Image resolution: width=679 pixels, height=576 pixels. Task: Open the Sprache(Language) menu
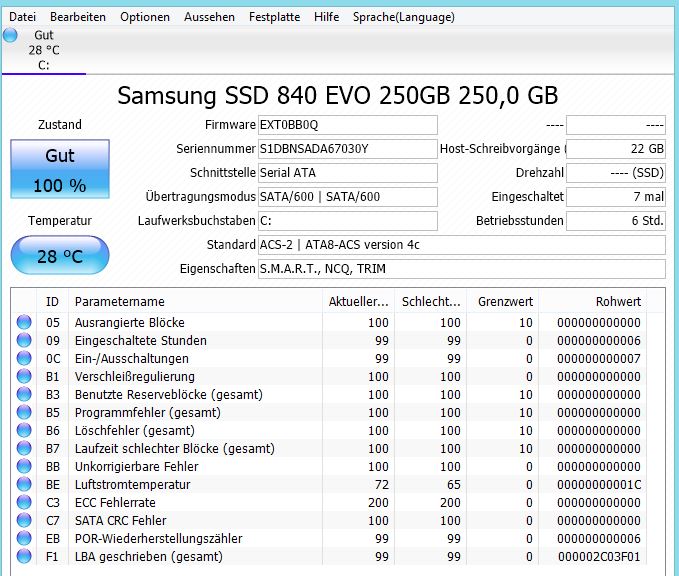(404, 17)
